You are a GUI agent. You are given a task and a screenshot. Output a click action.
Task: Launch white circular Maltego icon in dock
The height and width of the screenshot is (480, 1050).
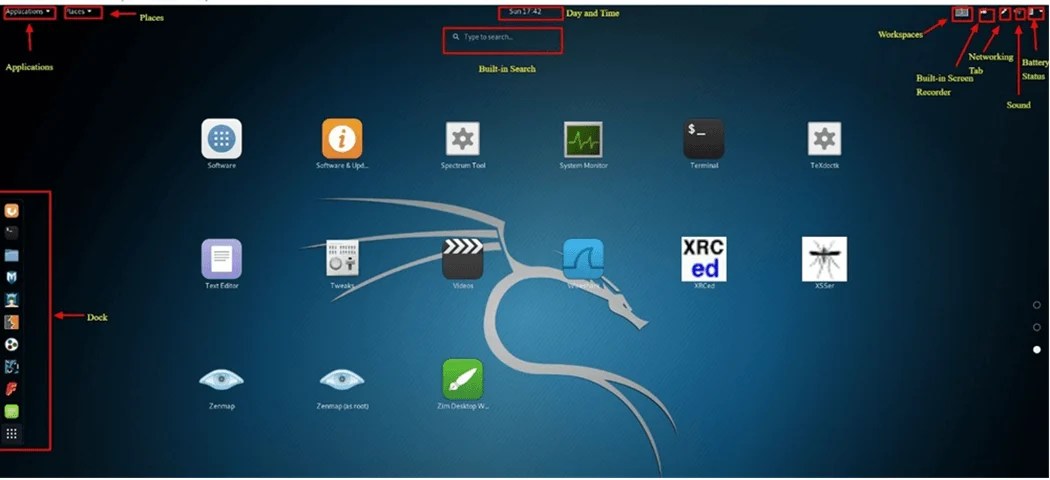11,344
